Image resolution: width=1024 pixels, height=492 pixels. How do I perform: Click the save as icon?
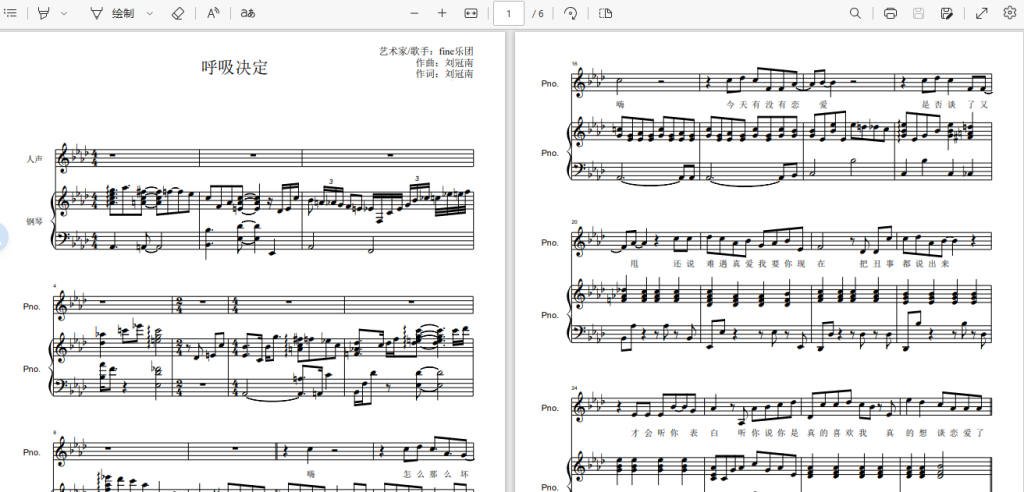pos(947,13)
